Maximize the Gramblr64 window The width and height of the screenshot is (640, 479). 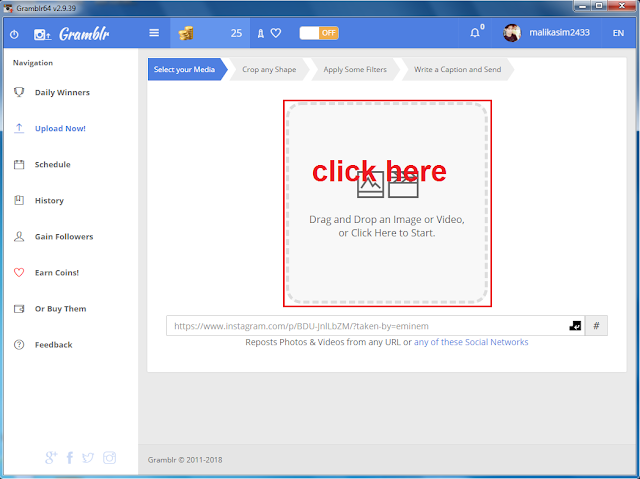click(599, 6)
